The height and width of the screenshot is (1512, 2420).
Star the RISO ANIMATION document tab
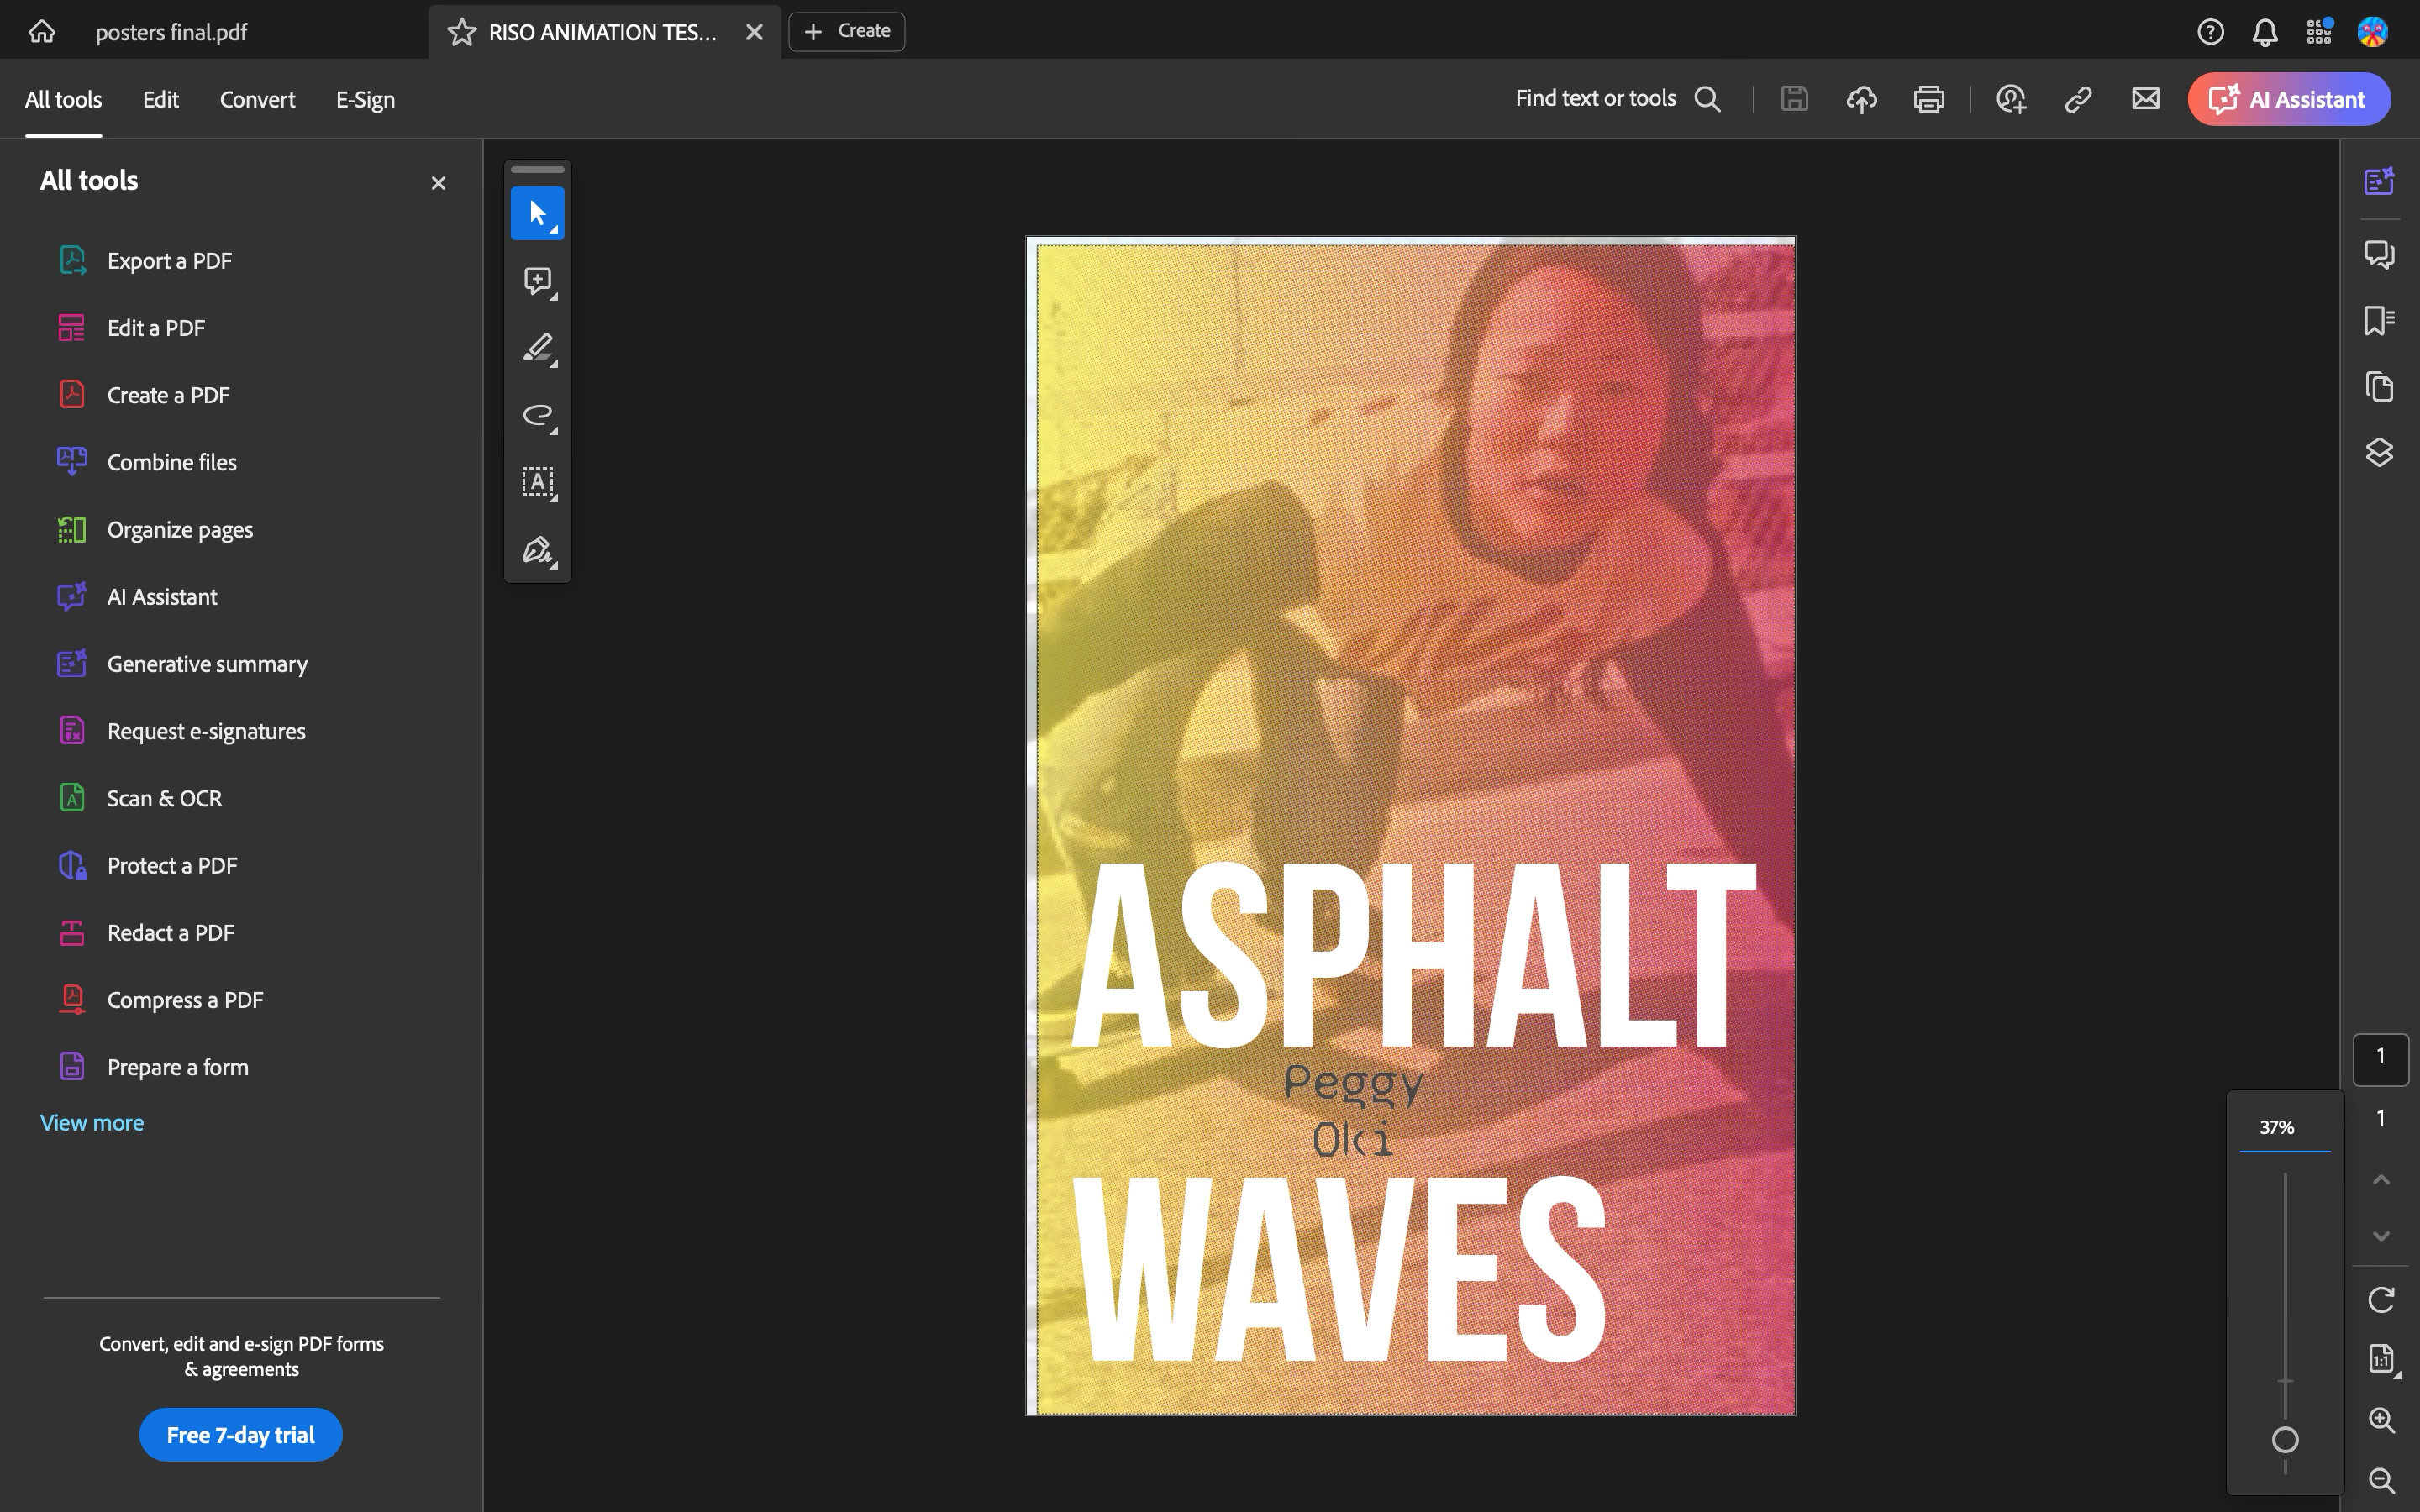point(461,32)
